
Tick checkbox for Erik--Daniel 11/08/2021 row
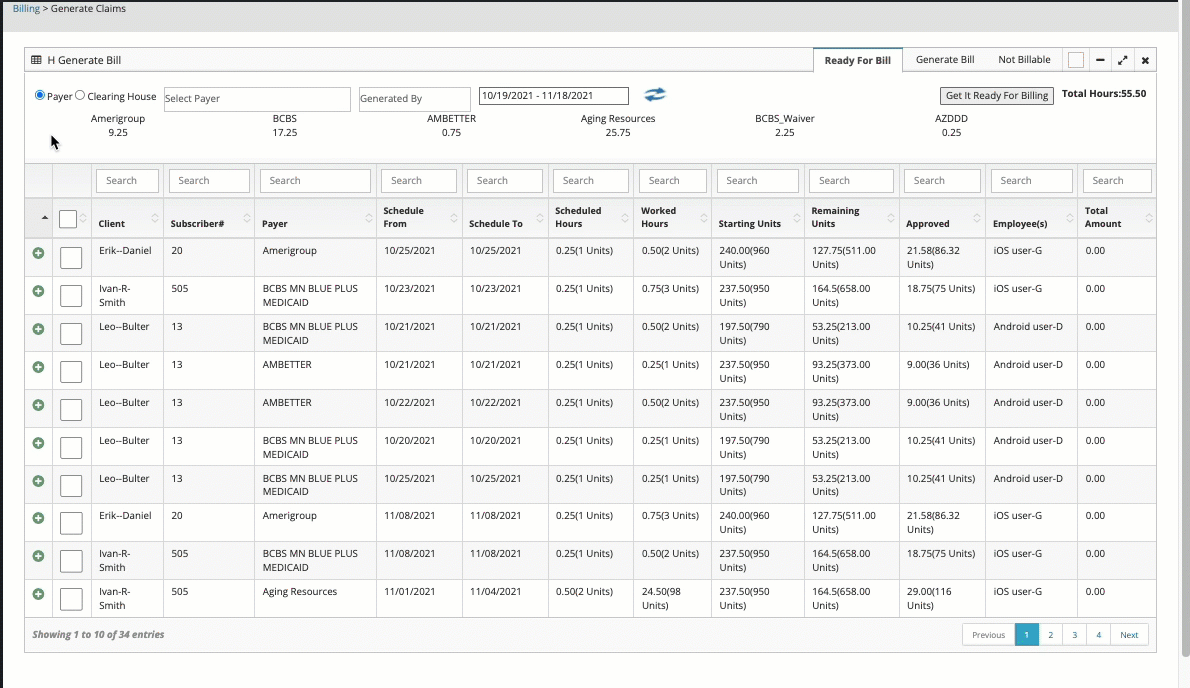pyautogui.click(x=71, y=523)
